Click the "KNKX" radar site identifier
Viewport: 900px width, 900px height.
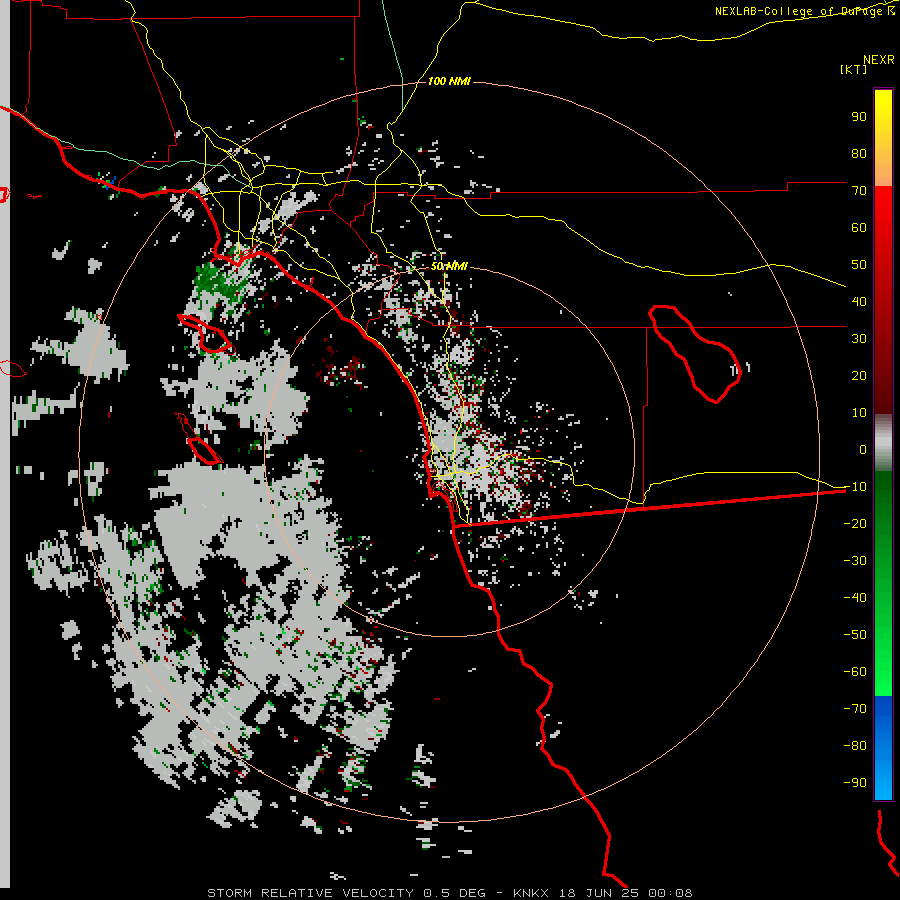pyautogui.click(x=531, y=893)
